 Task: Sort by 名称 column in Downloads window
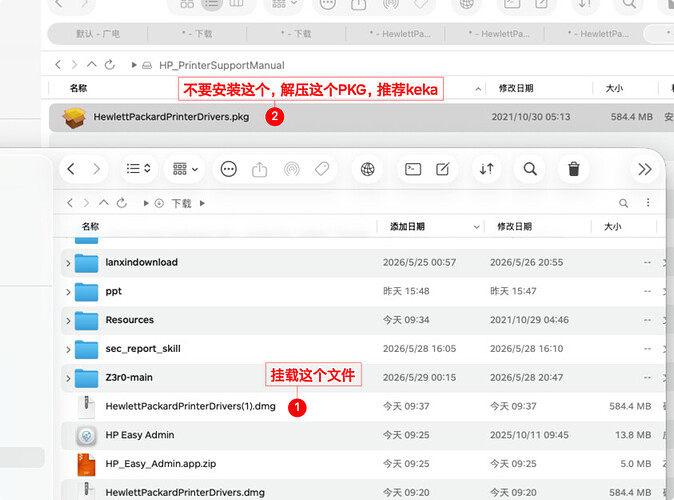90,227
